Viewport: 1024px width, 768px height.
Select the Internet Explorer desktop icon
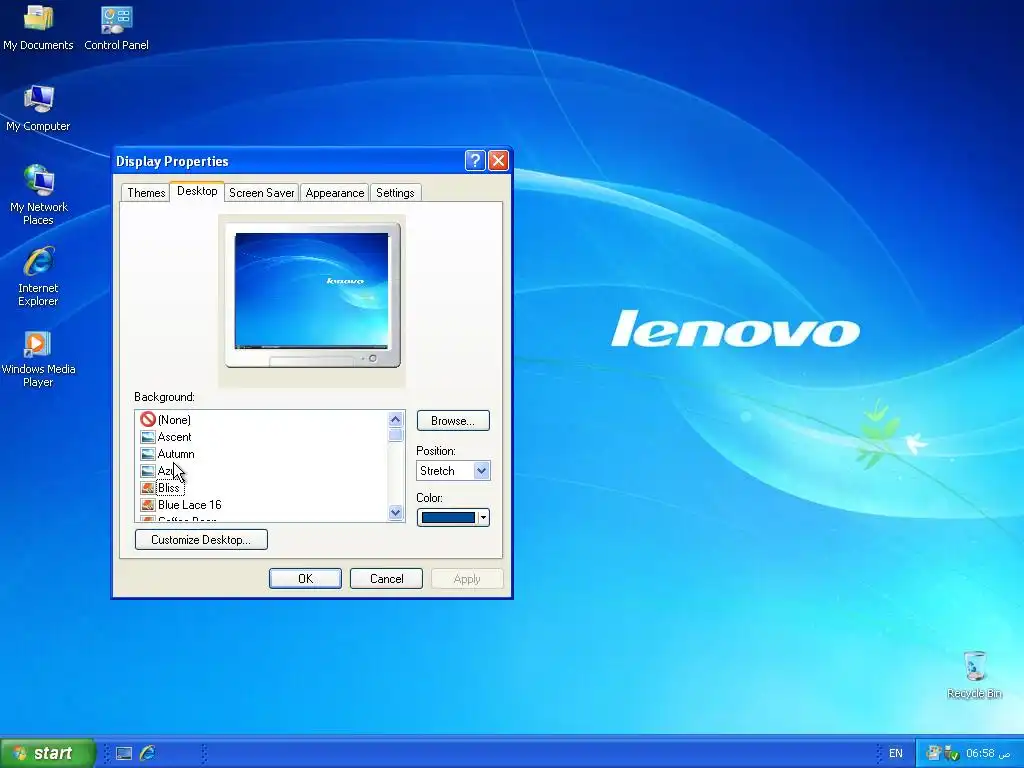coord(39,276)
